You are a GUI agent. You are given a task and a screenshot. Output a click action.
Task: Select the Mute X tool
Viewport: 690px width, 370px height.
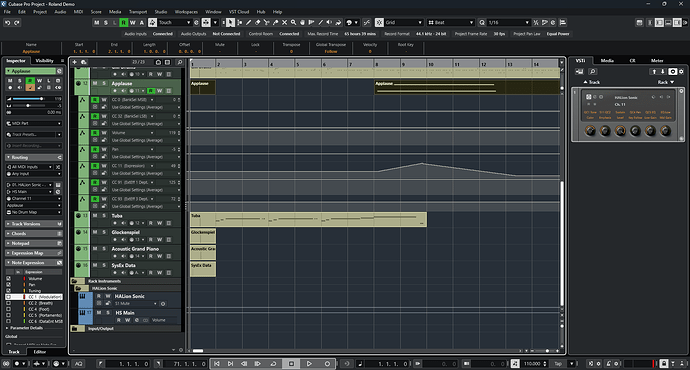284,22
